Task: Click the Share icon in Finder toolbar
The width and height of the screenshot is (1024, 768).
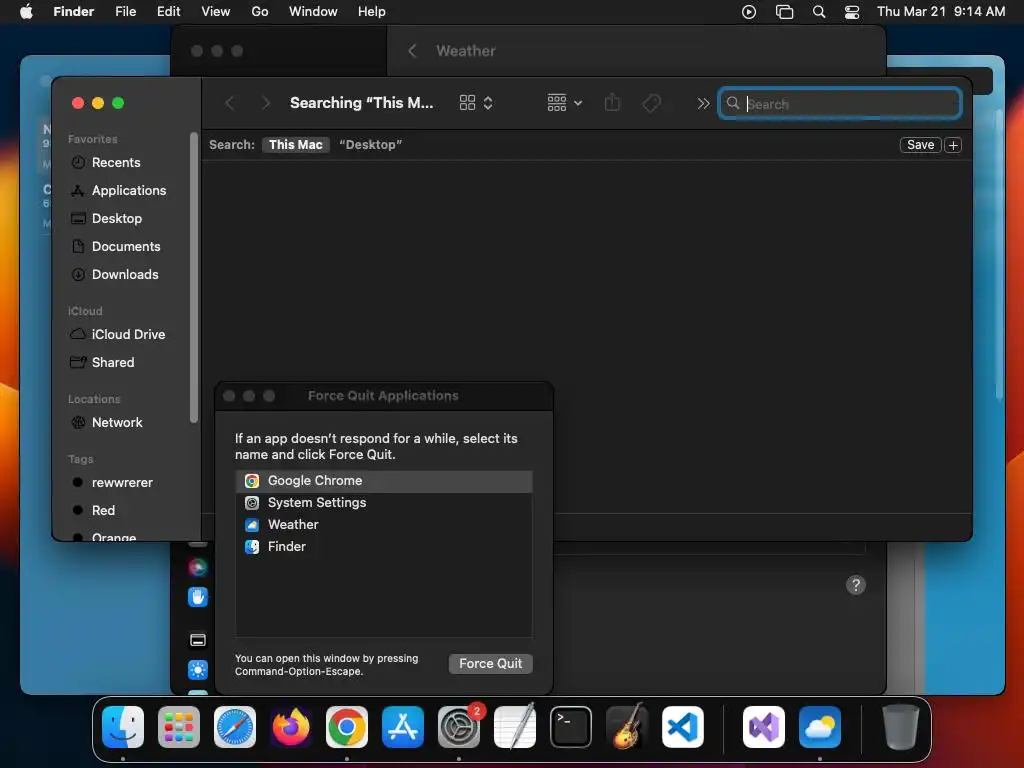Action: [x=612, y=103]
